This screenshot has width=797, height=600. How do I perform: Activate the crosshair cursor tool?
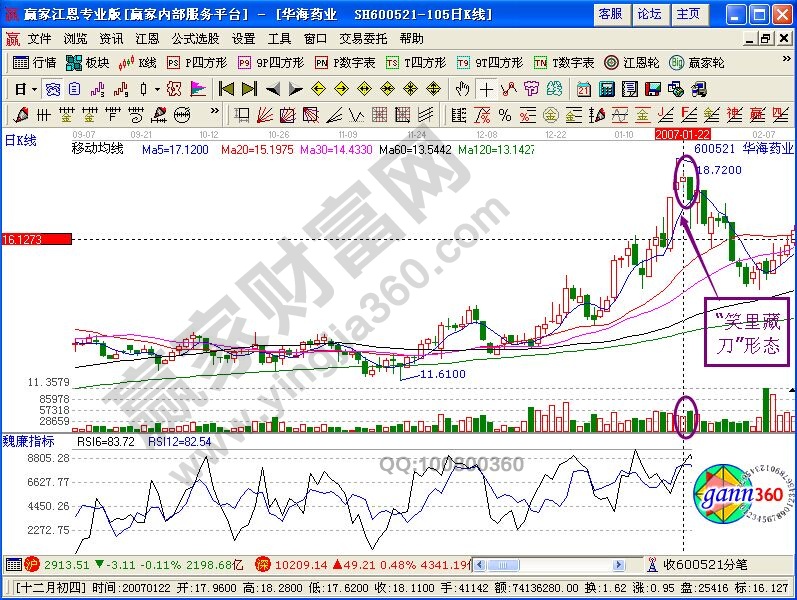486,89
